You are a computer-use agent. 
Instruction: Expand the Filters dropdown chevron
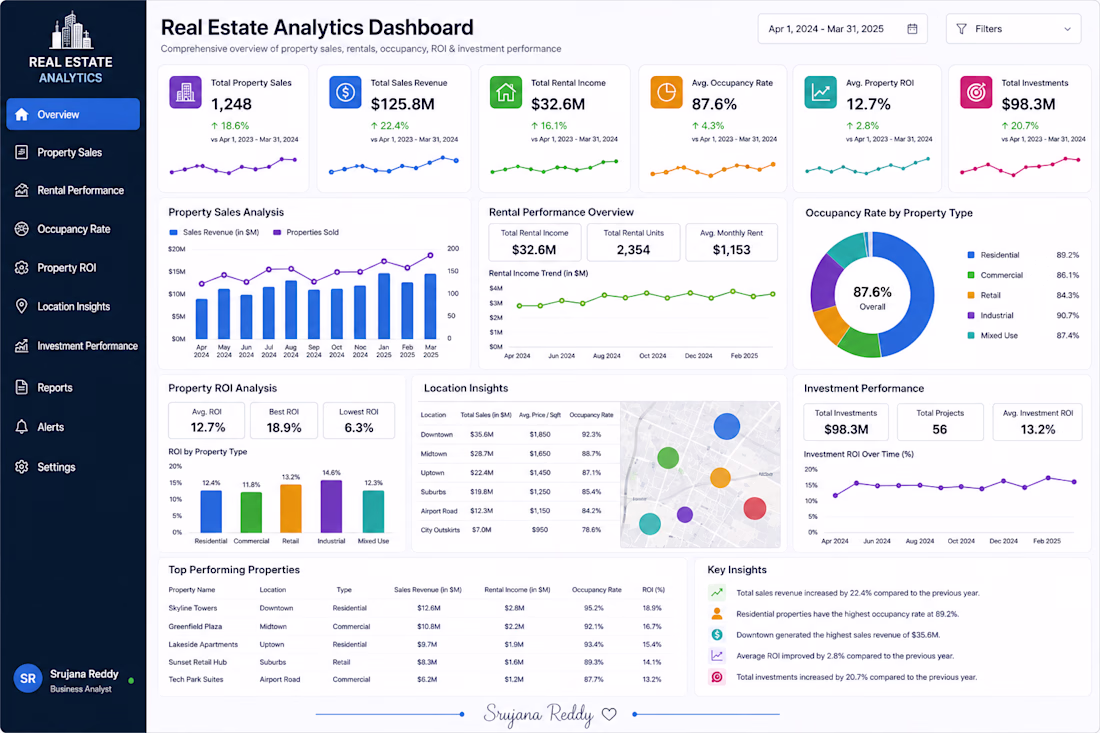pos(1067,29)
